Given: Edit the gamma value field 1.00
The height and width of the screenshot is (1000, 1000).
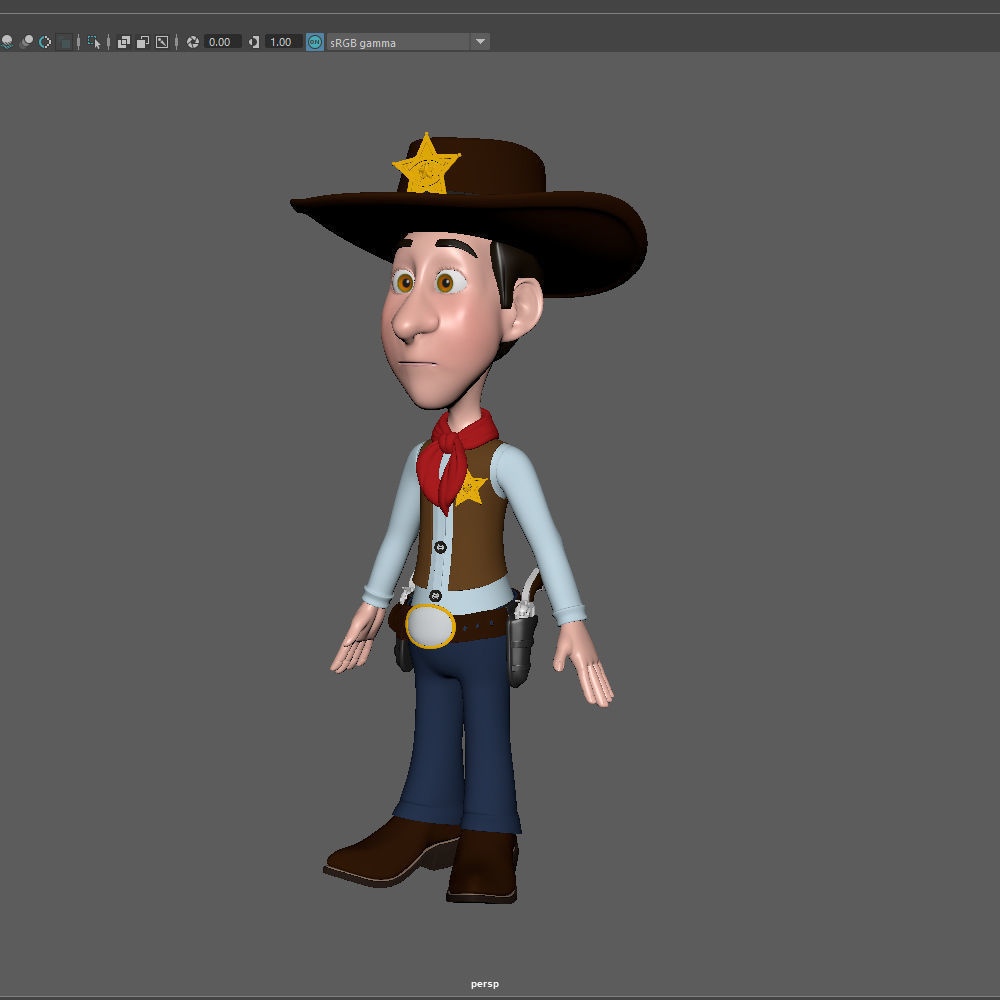Looking at the screenshot, I should [x=283, y=42].
